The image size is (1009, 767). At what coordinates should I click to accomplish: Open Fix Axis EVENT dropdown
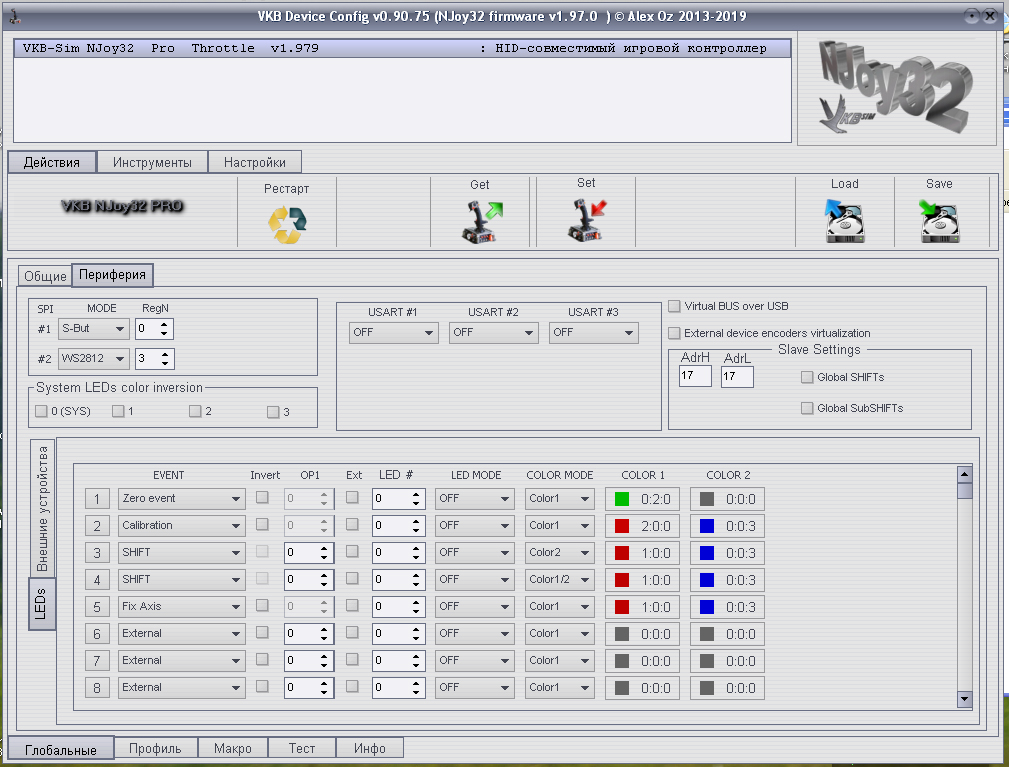click(x=181, y=607)
